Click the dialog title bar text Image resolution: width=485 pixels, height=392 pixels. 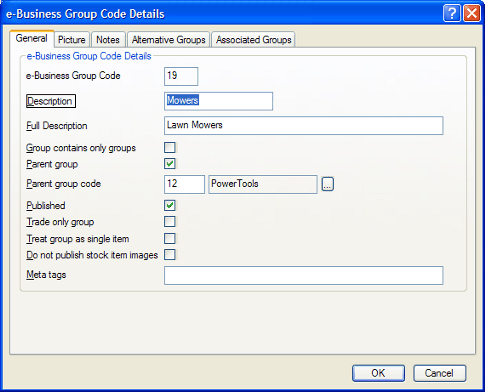coord(85,14)
